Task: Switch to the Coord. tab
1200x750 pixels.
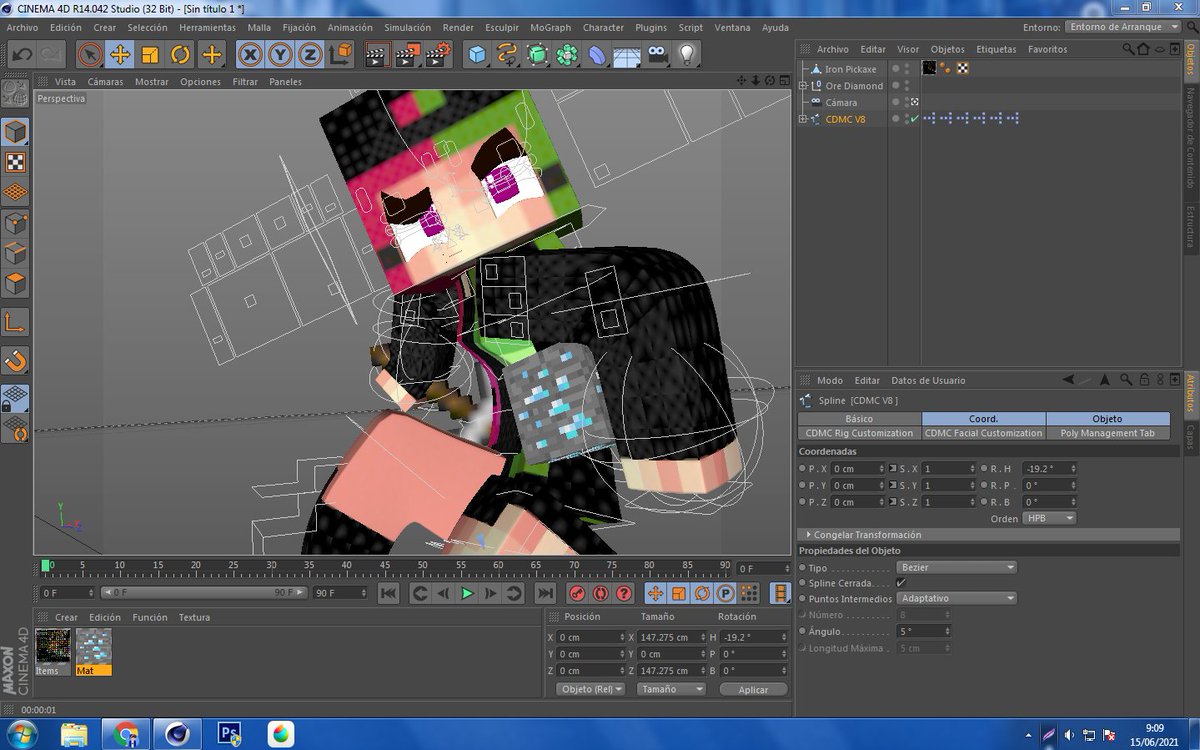Action: (983, 419)
